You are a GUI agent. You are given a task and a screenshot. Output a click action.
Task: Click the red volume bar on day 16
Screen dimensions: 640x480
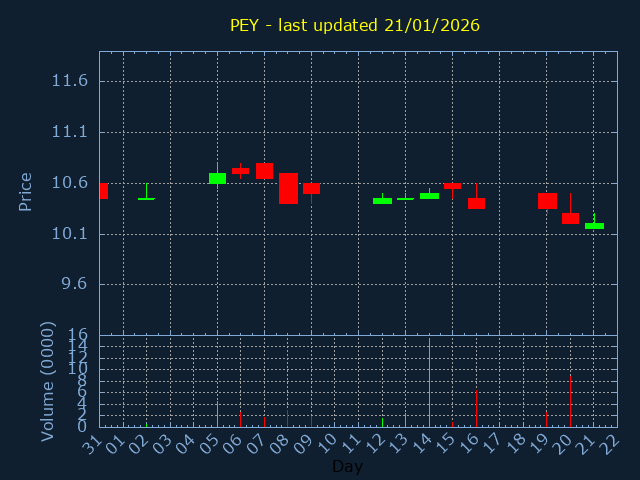476,407
